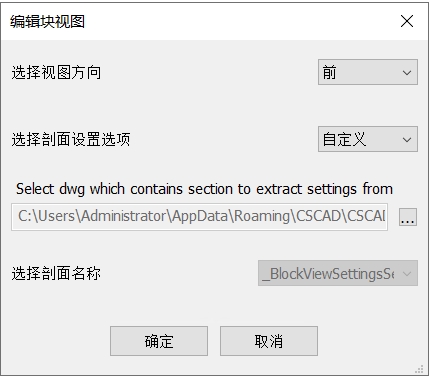This screenshot has height=376, width=429.
Task: Click the 选择剖面名称 label
Action: [56, 273]
